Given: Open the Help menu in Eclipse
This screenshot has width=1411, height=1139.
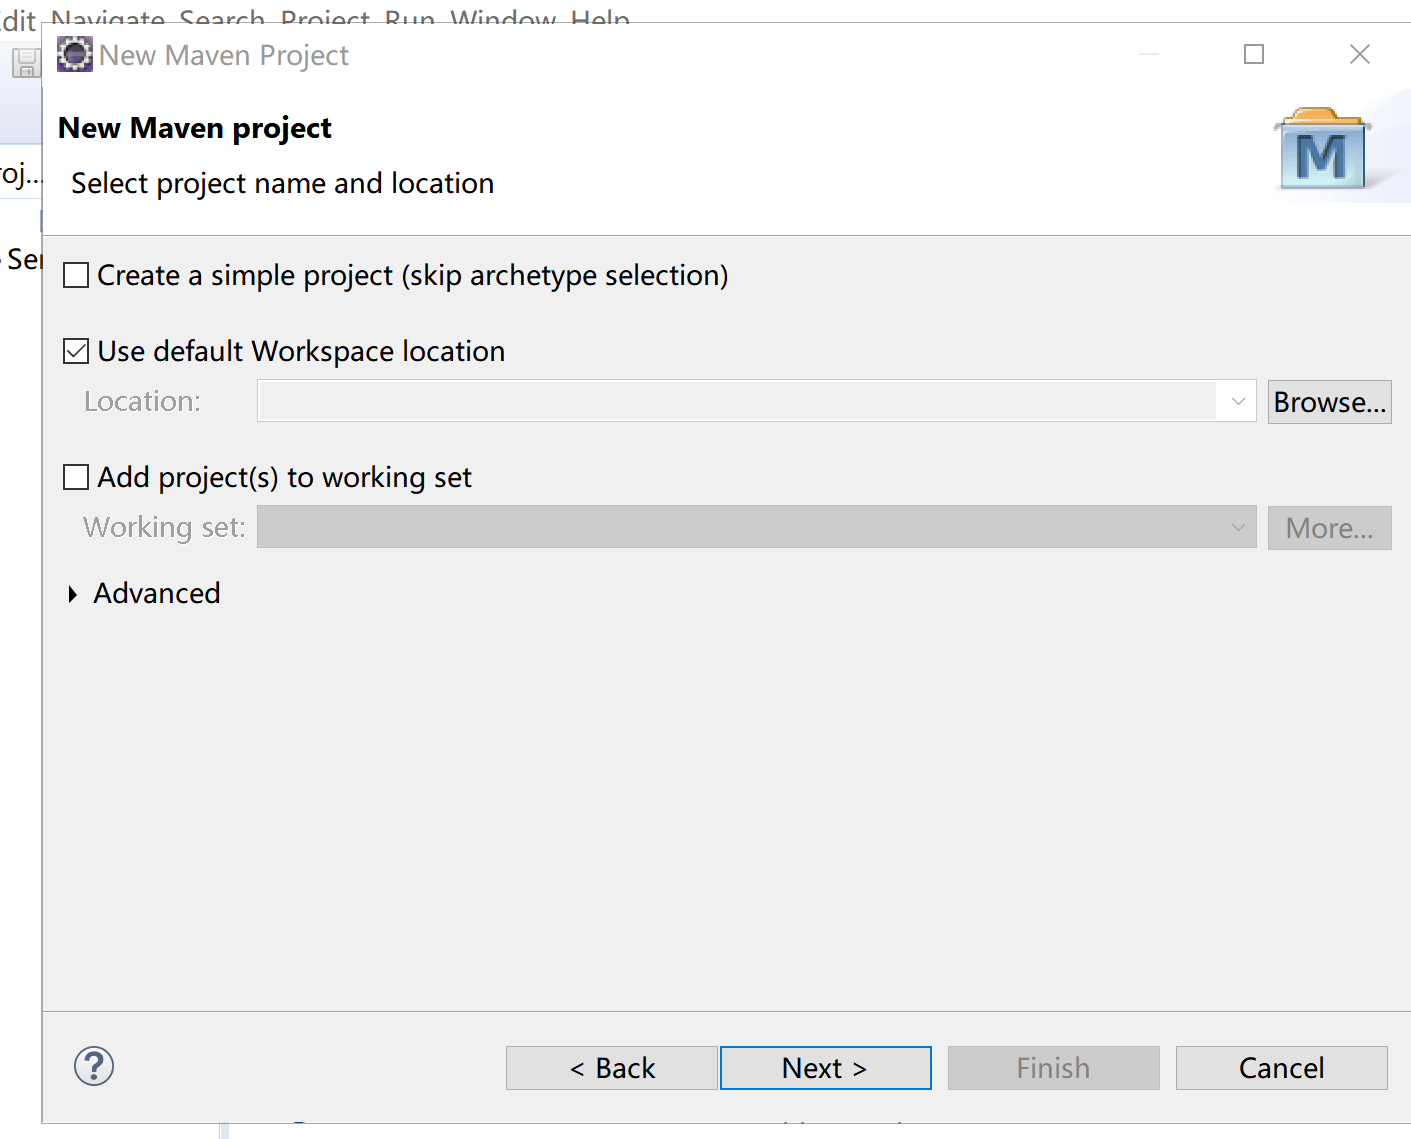Looking at the screenshot, I should 600,18.
